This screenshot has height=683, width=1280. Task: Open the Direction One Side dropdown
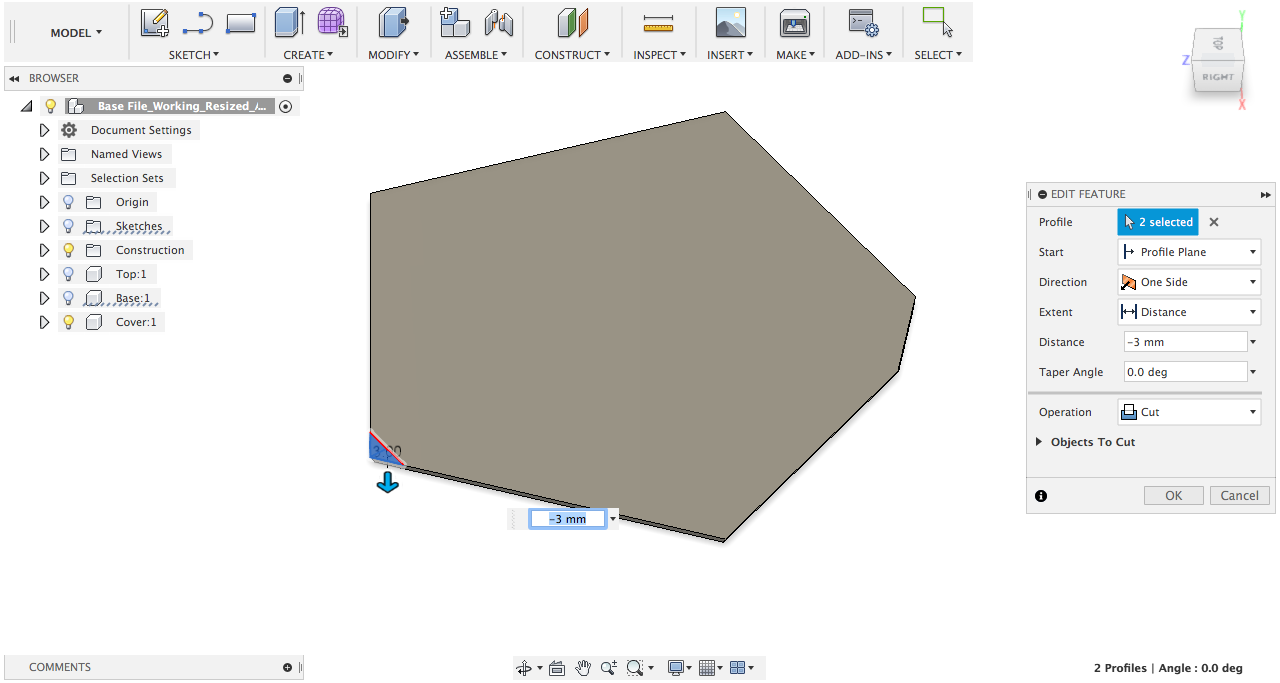click(1188, 282)
